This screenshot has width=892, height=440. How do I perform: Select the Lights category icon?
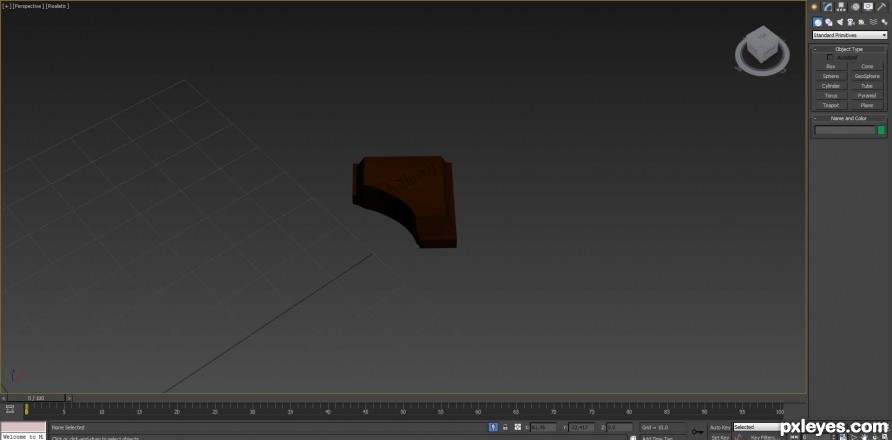coord(840,22)
